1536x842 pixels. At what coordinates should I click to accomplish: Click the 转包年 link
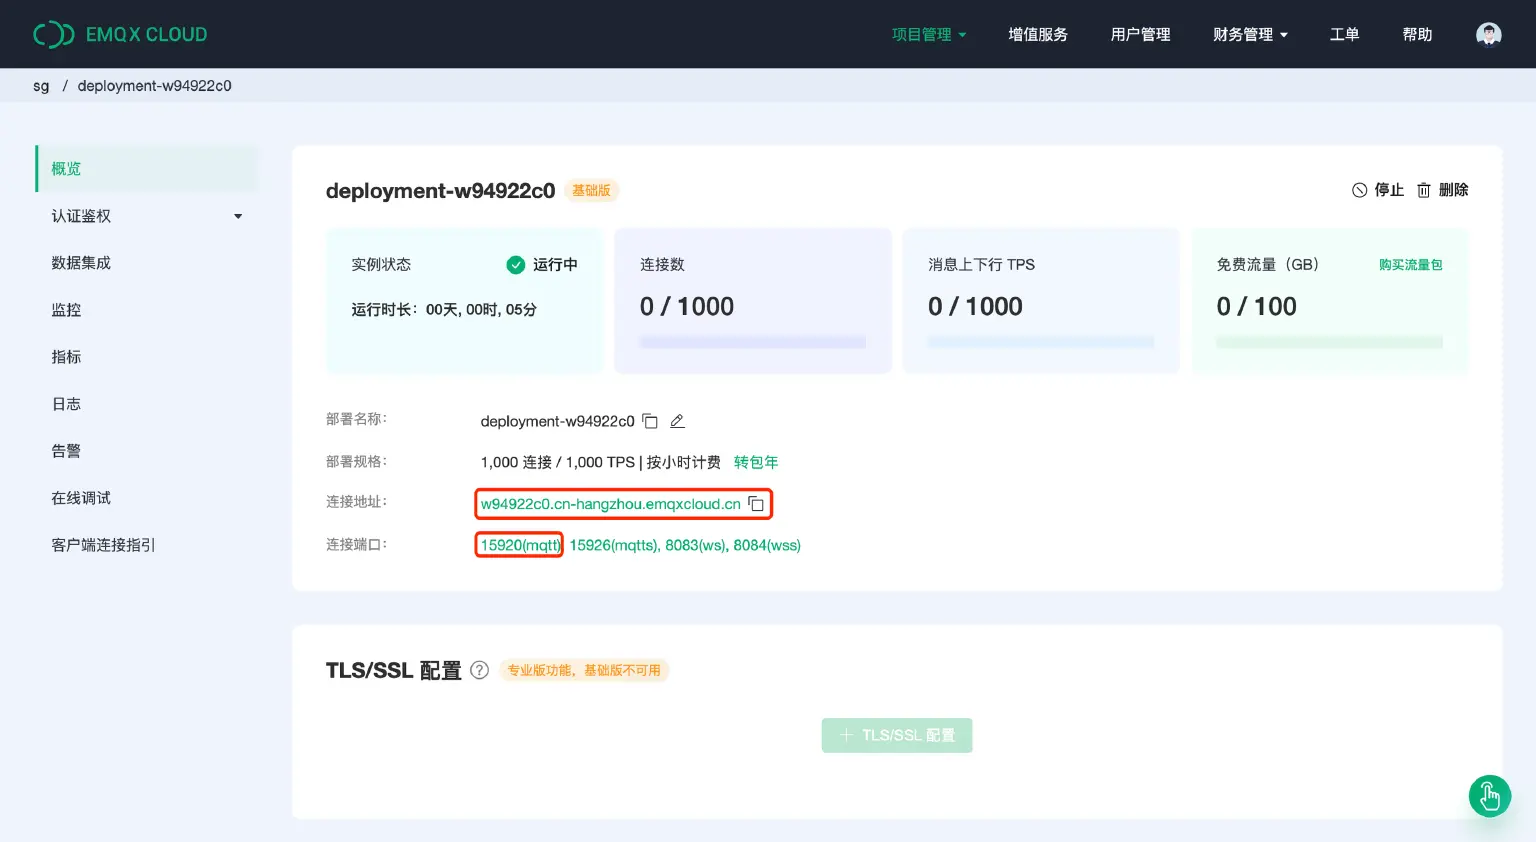tap(756, 462)
